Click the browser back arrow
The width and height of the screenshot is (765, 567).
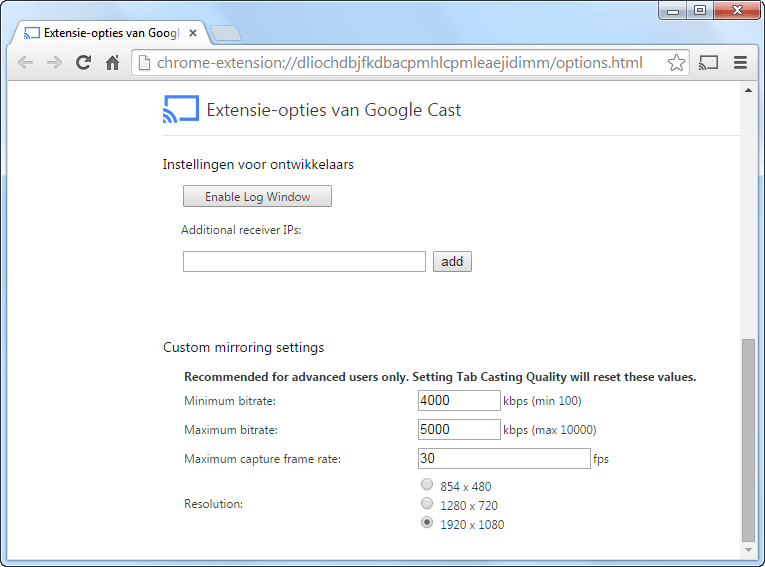click(25, 63)
